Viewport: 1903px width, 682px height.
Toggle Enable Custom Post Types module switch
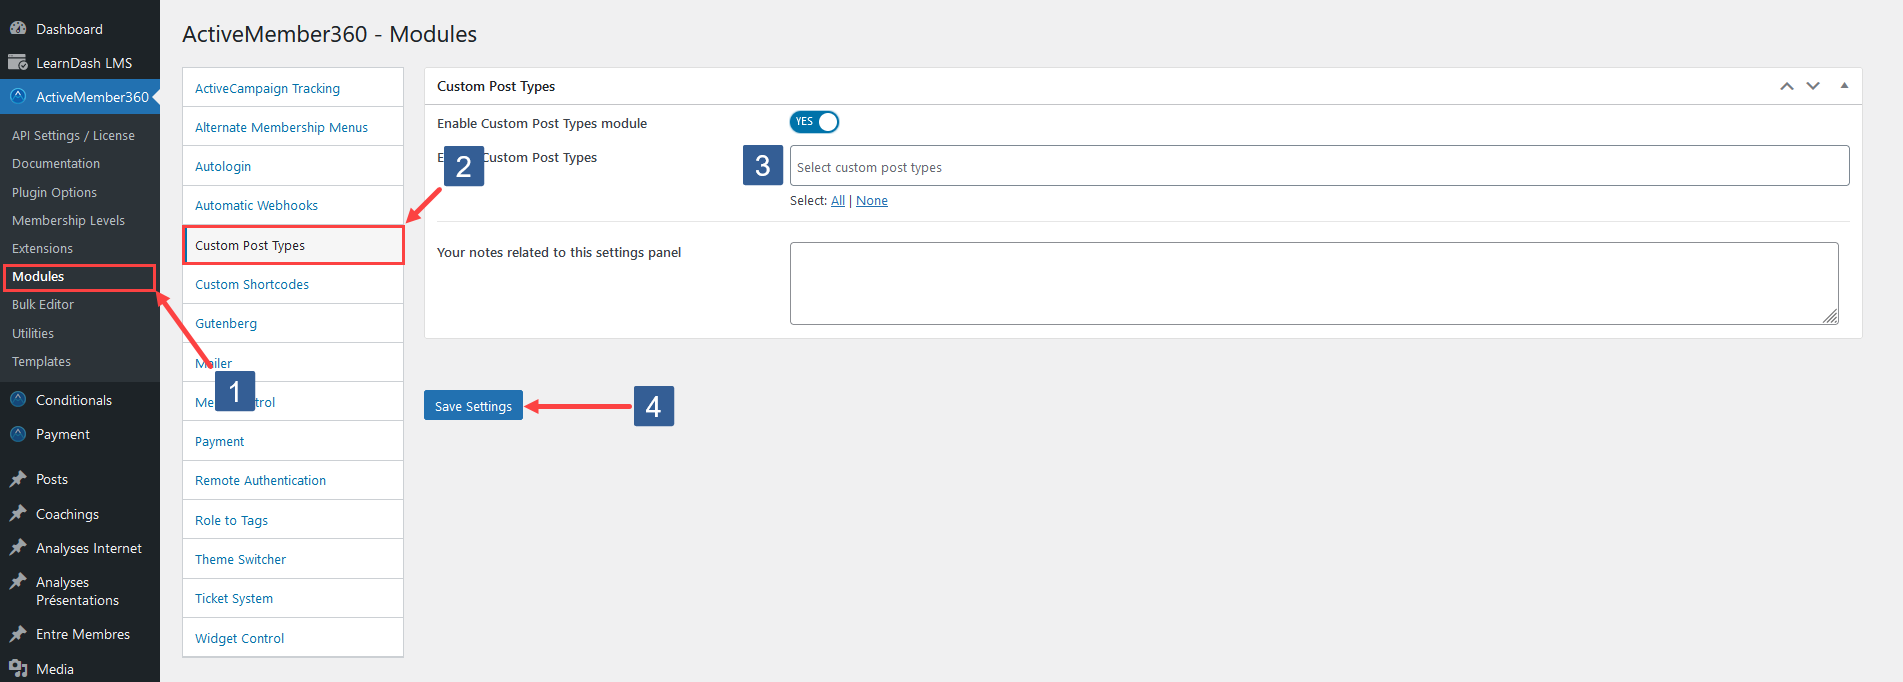click(814, 122)
